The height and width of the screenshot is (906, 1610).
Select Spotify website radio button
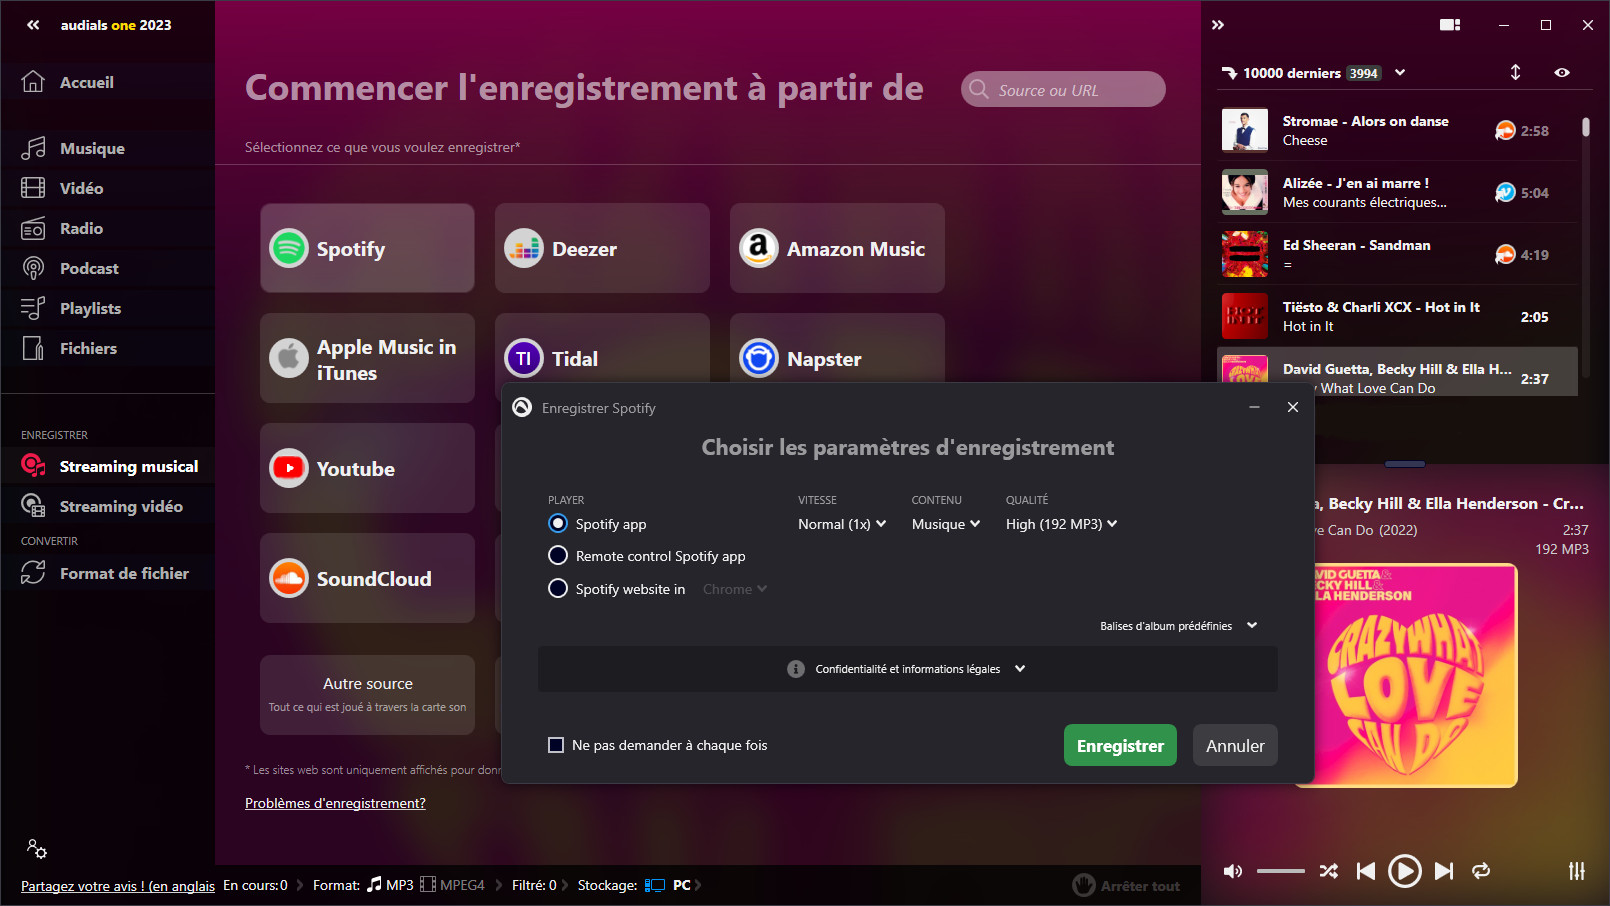tap(558, 589)
